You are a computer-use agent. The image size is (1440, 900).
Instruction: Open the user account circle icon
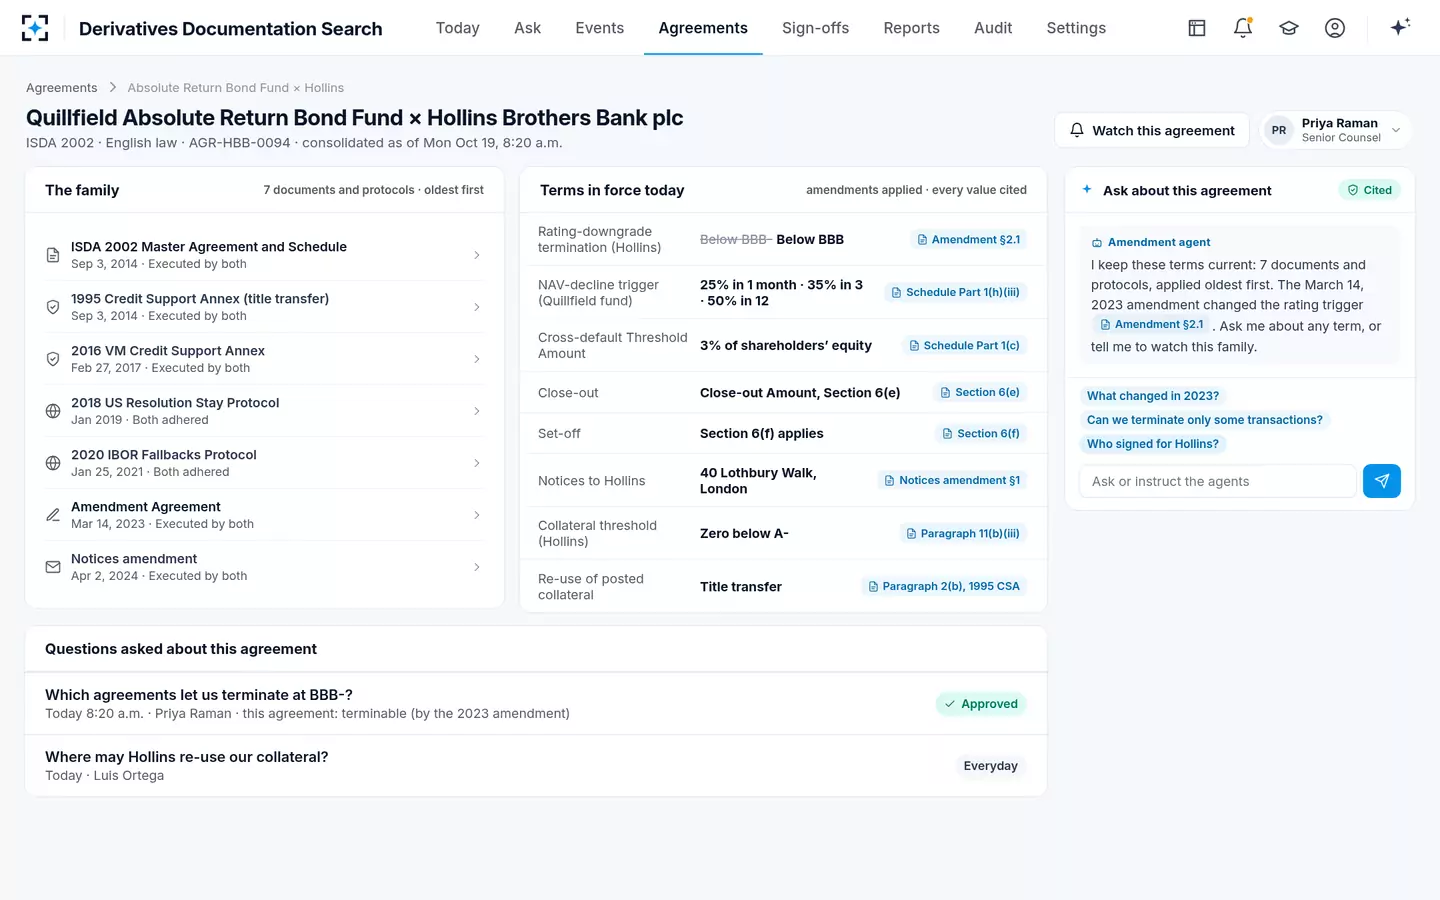1335,28
